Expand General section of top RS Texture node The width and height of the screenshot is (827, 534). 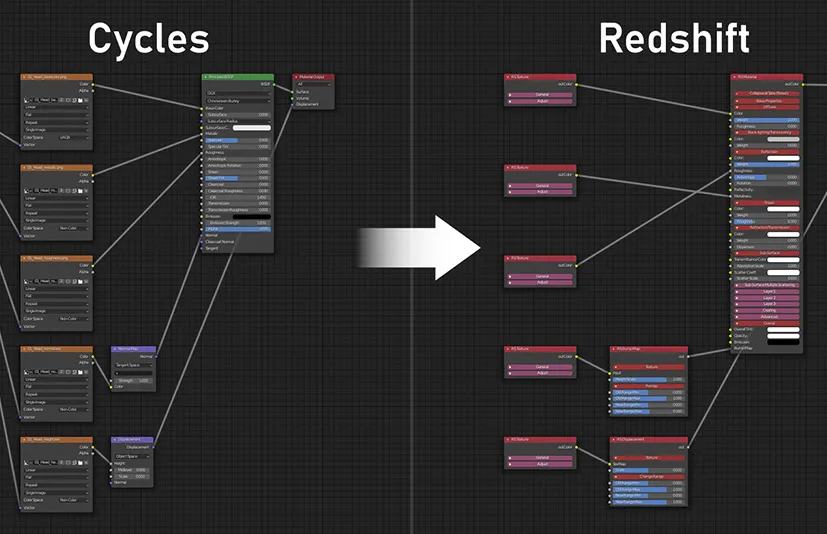(x=541, y=95)
